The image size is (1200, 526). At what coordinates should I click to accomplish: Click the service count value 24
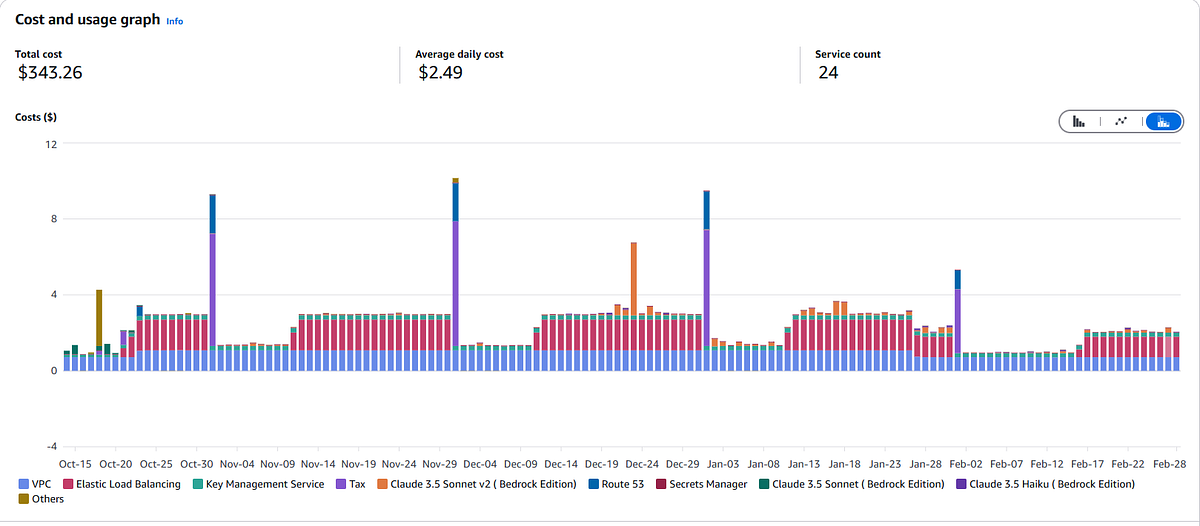[x=828, y=73]
